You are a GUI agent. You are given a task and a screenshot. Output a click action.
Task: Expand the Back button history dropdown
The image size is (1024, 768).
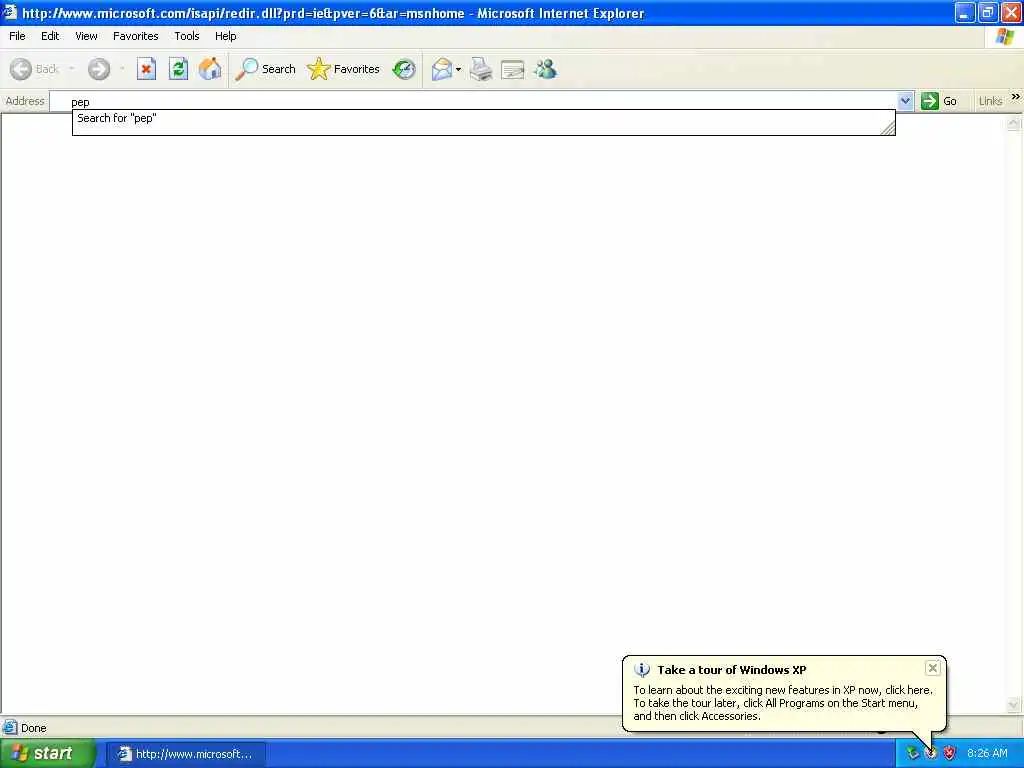tap(71, 69)
